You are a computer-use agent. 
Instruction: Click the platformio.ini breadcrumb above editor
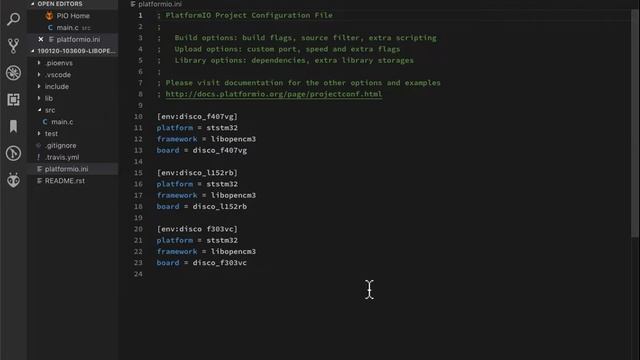(160, 4)
